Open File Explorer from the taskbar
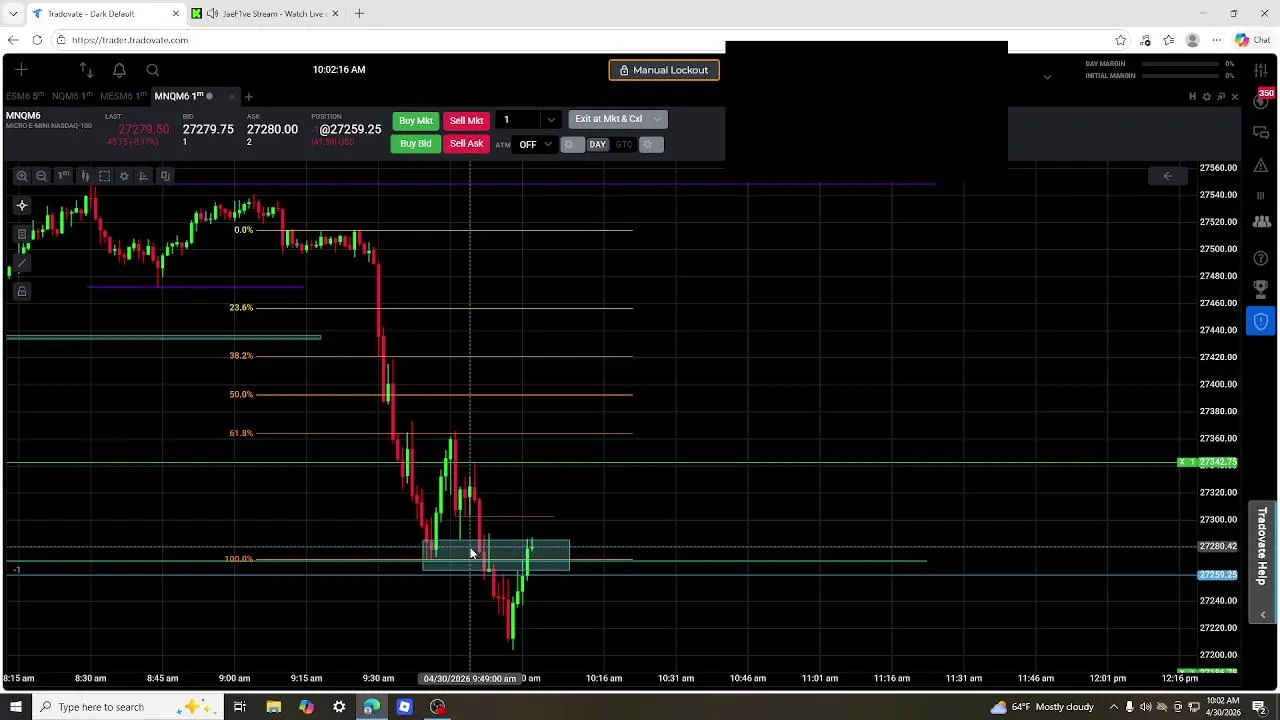The image size is (1280, 720). [x=273, y=707]
